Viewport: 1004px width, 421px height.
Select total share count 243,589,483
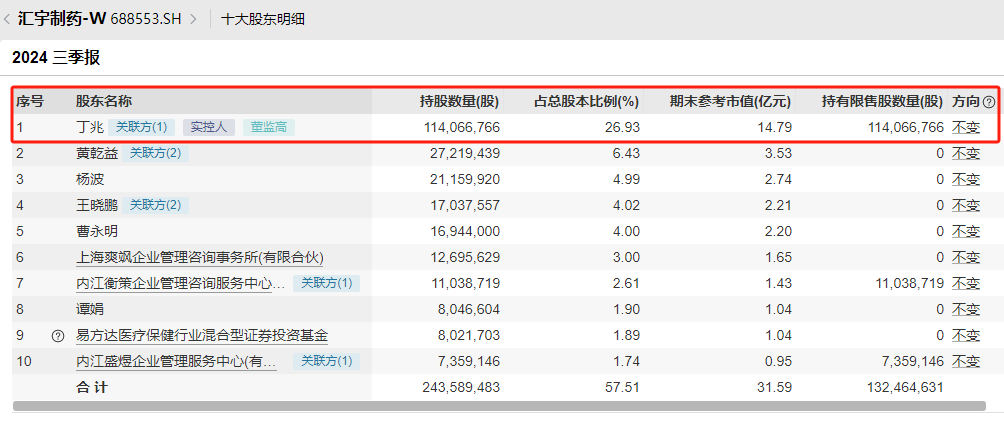tap(462, 387)
